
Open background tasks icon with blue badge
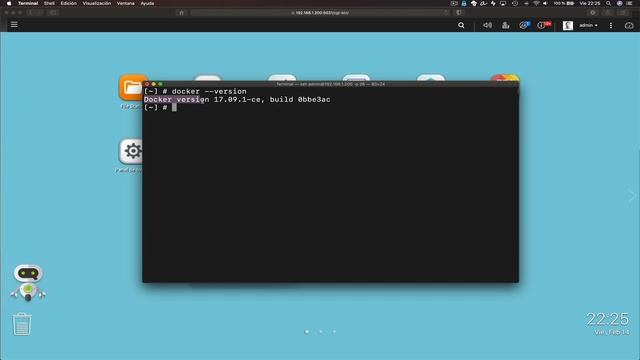pyautogui.click(x=524, y=25)
